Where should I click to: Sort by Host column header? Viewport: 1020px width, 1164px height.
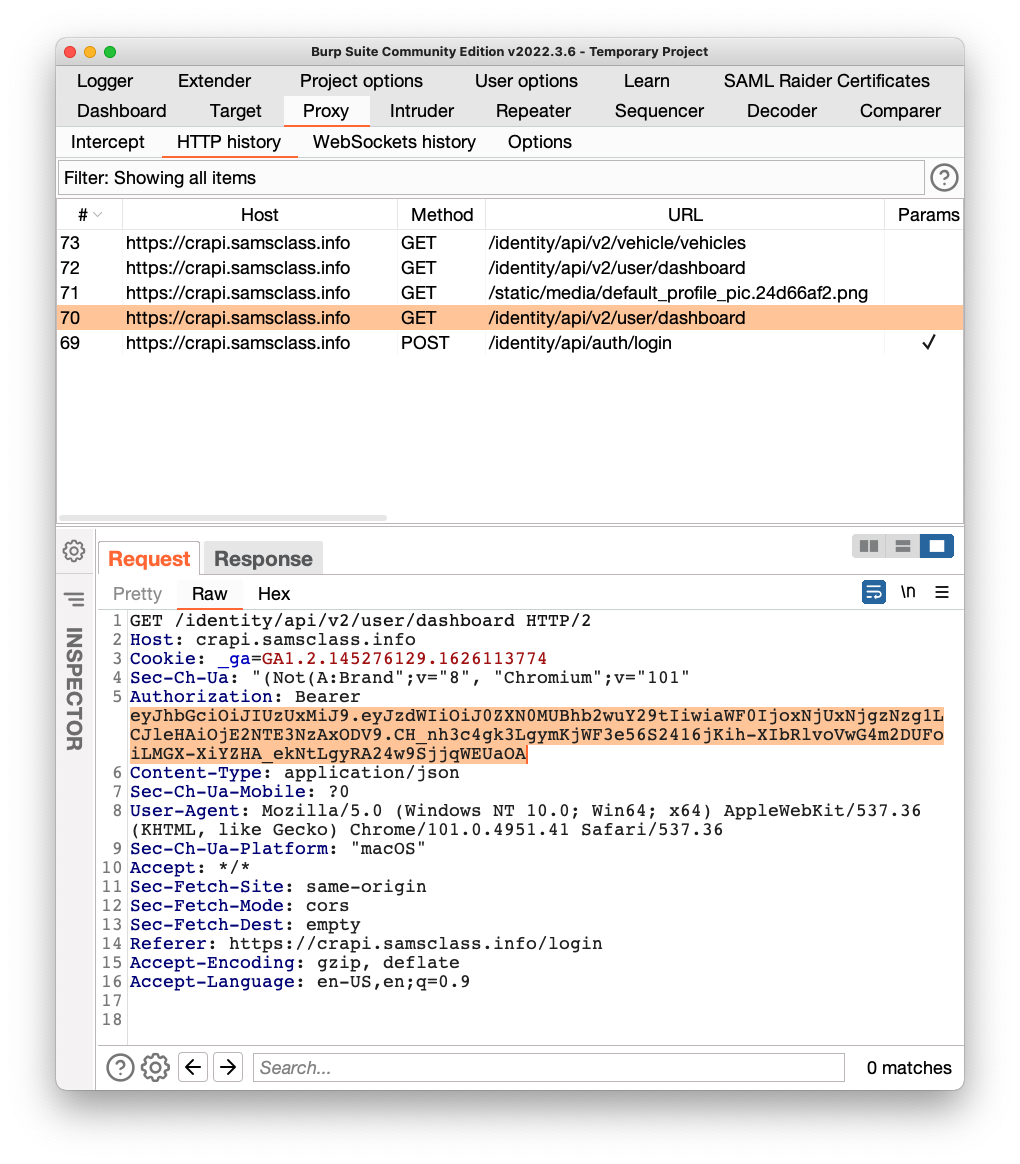pos(260,215)
